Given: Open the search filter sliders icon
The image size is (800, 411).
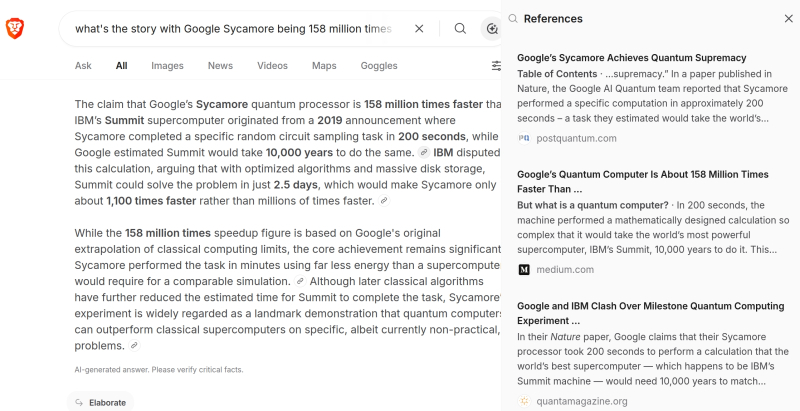Looking at the screenshot, I should pos(496,66).
